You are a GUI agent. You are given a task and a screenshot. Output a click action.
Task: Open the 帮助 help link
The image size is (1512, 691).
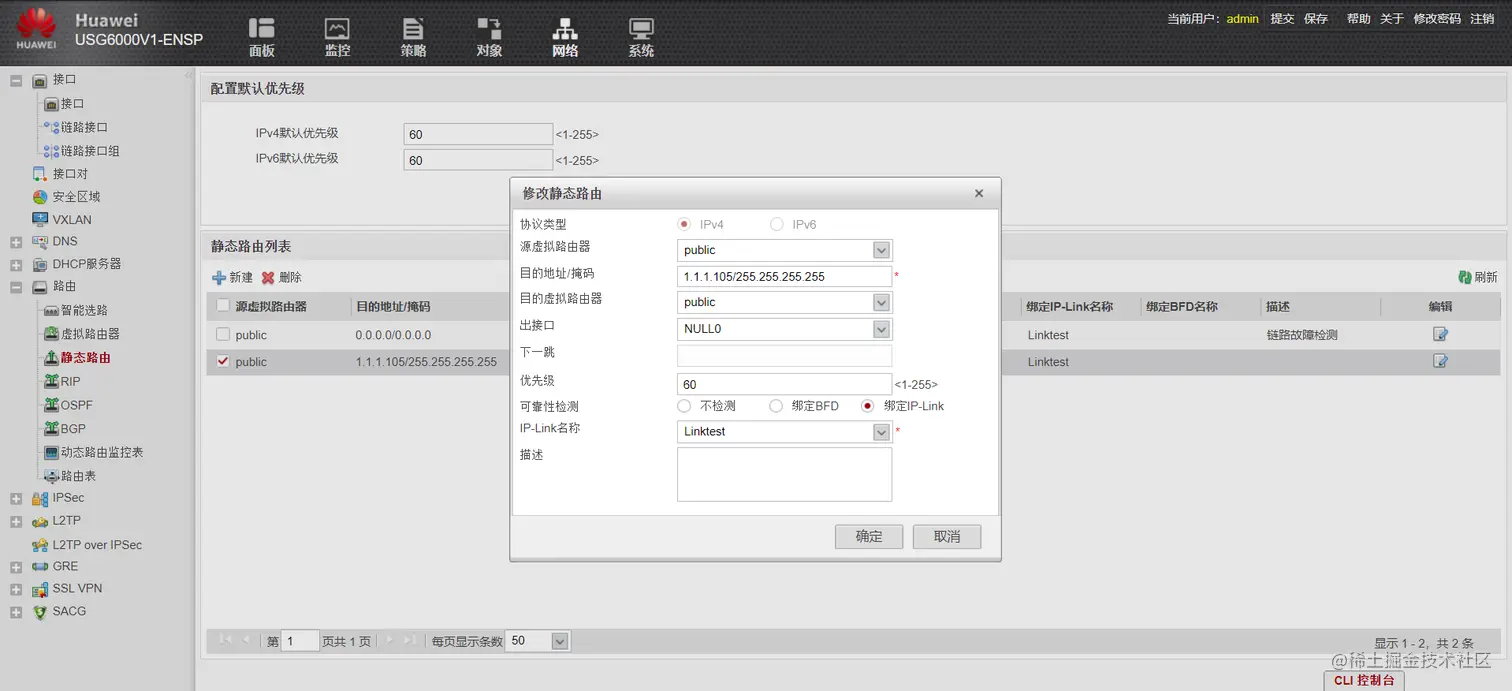(1358, 19)
